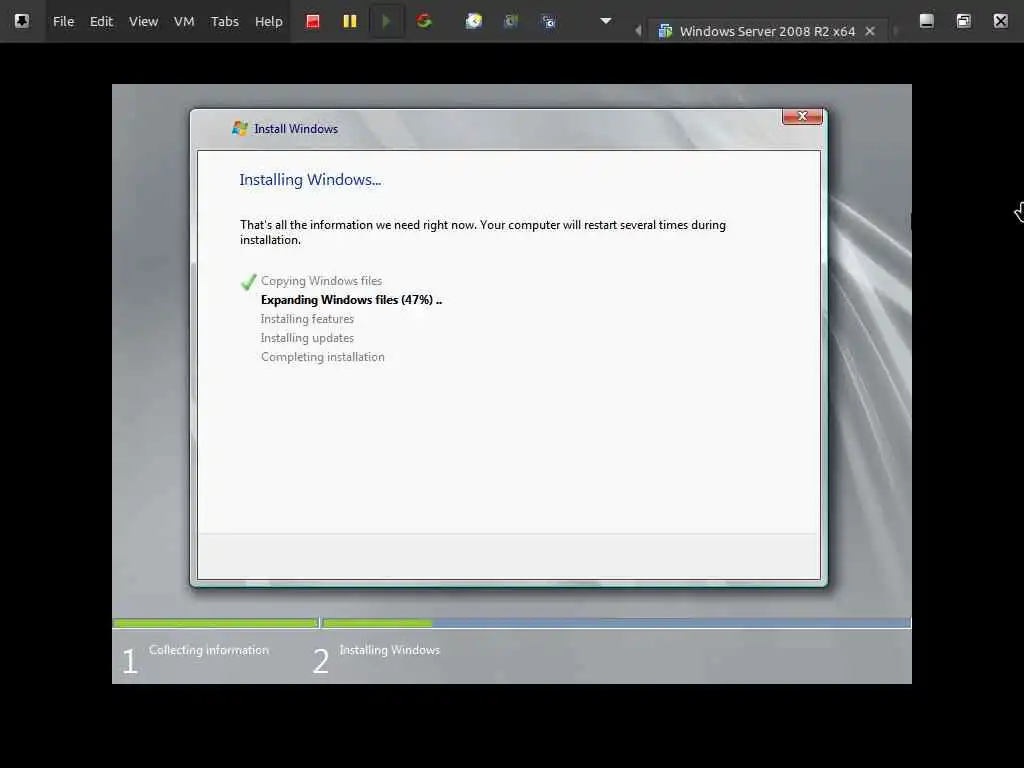Viewport: 1024px width, 768px height.
Task: Click Expanding Windows files (47%) text
Action: point(351,300)
